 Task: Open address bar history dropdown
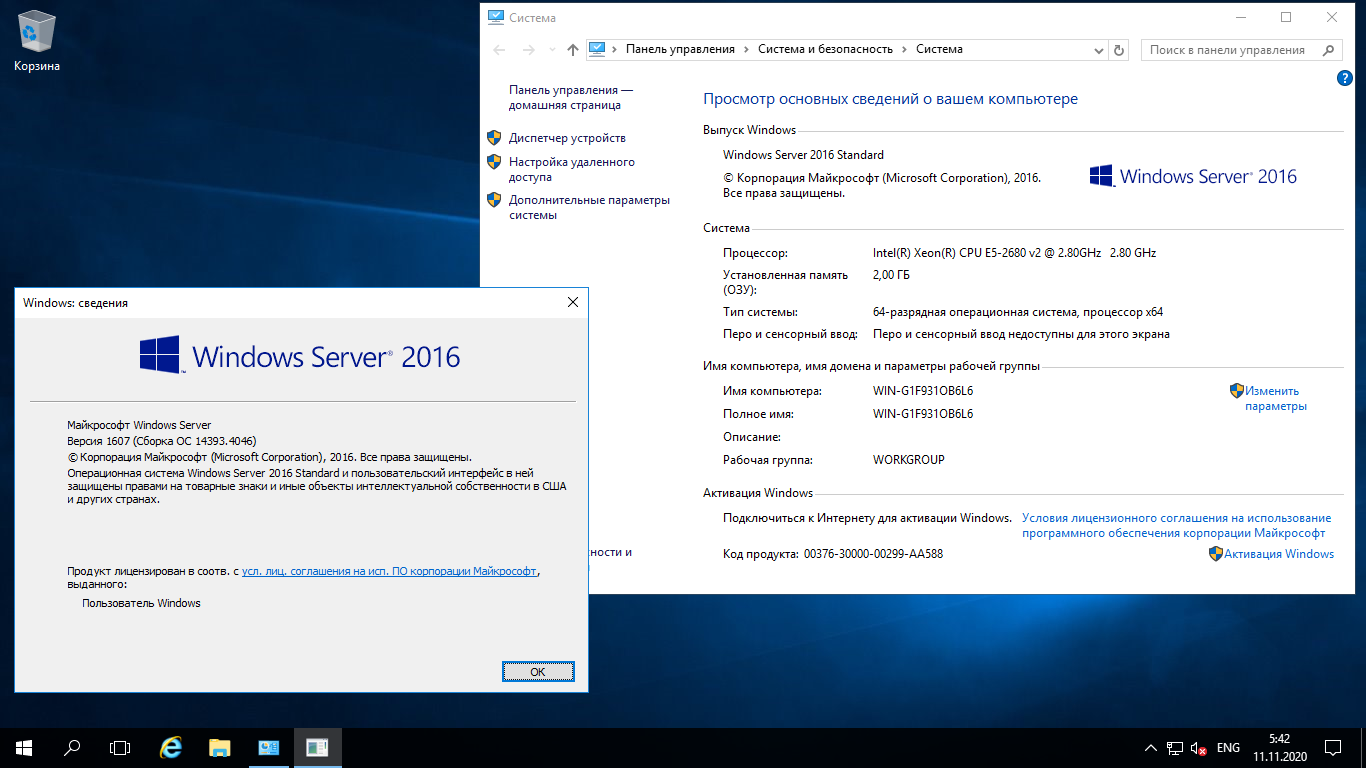pos(1099,49)
